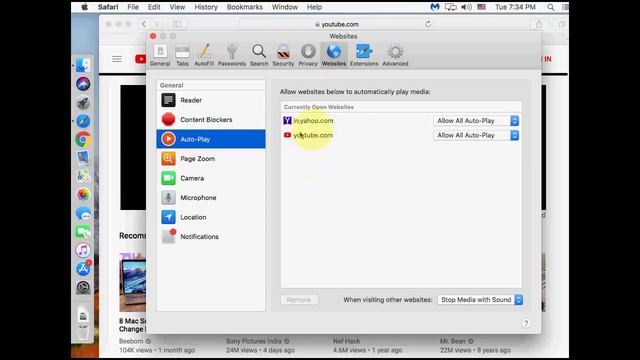Viewport: 640px width, 360px height.
Task: Click the Safari Share button
Action: (539, 24)
